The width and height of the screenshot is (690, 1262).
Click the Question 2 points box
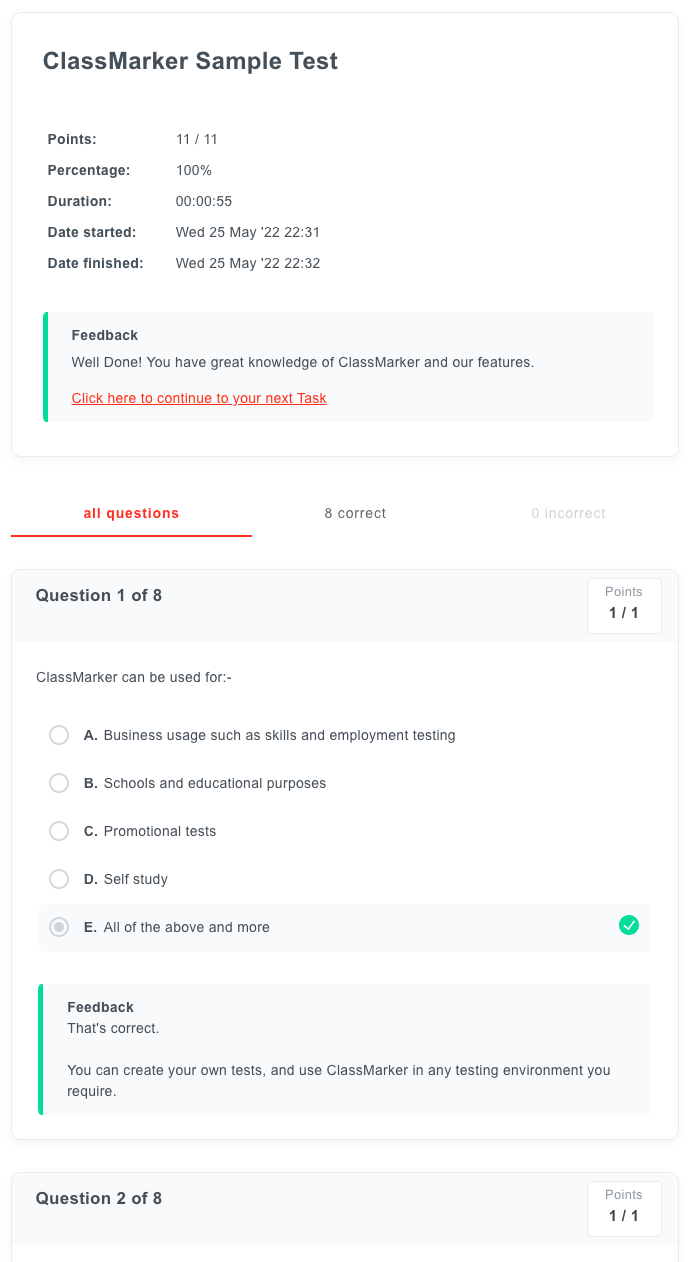pos(624,1208)
